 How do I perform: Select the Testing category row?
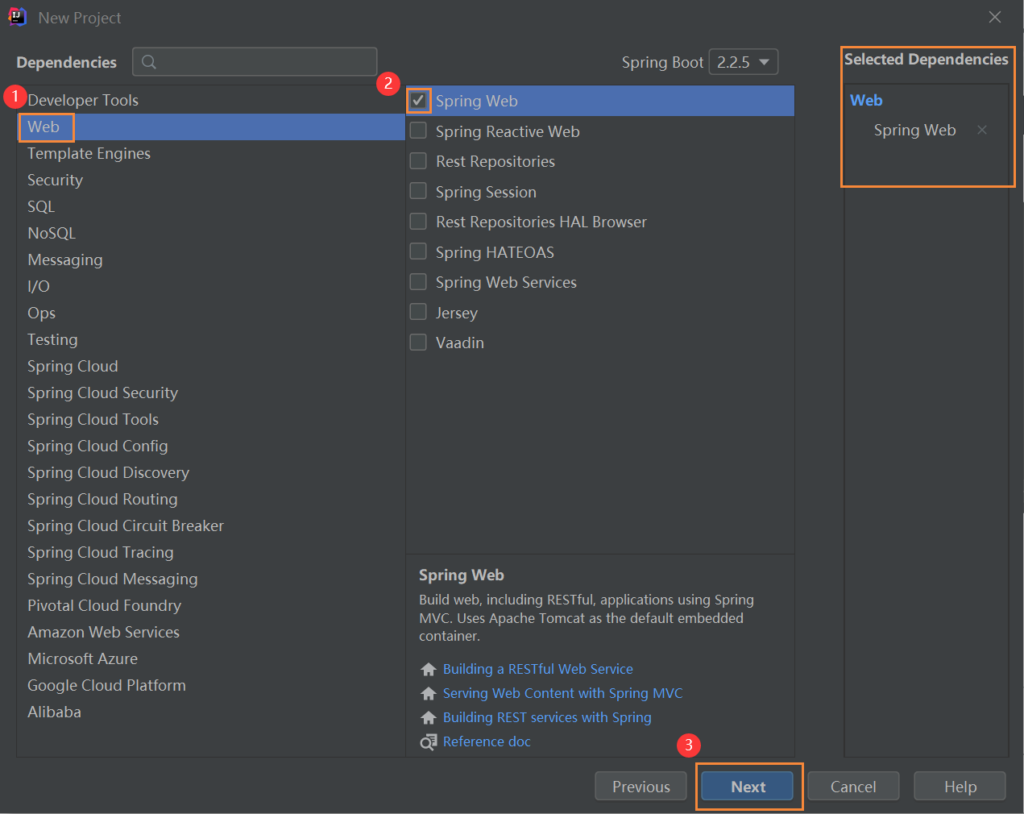[x=211, y=340]
